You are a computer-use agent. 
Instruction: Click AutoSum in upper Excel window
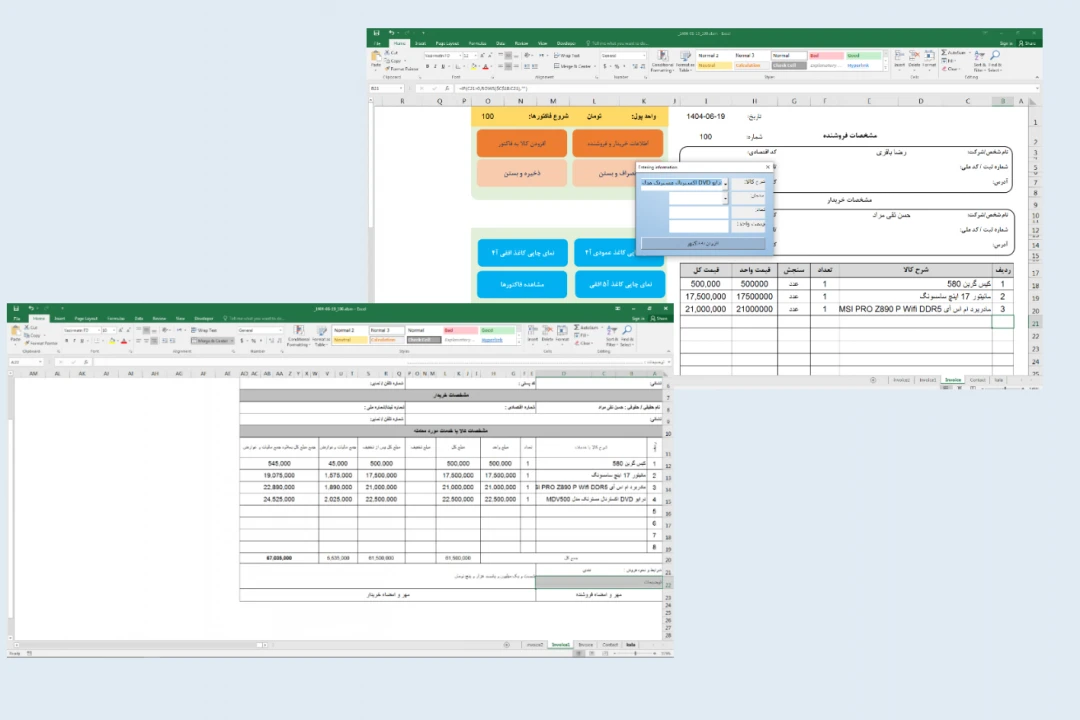point(954,53)
